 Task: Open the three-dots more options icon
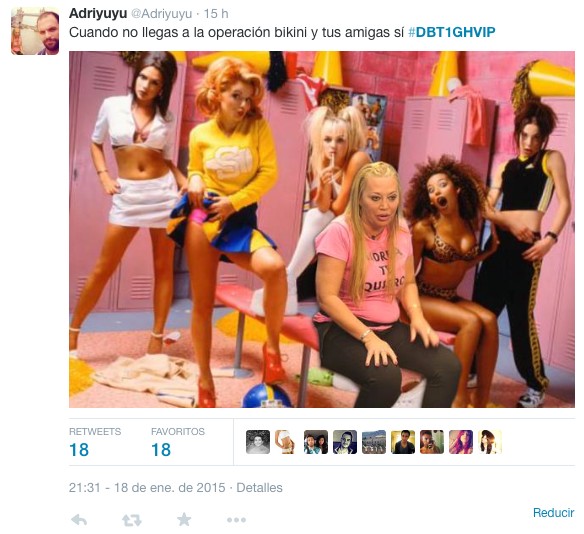pyautogui.click(x=236, y=520)
